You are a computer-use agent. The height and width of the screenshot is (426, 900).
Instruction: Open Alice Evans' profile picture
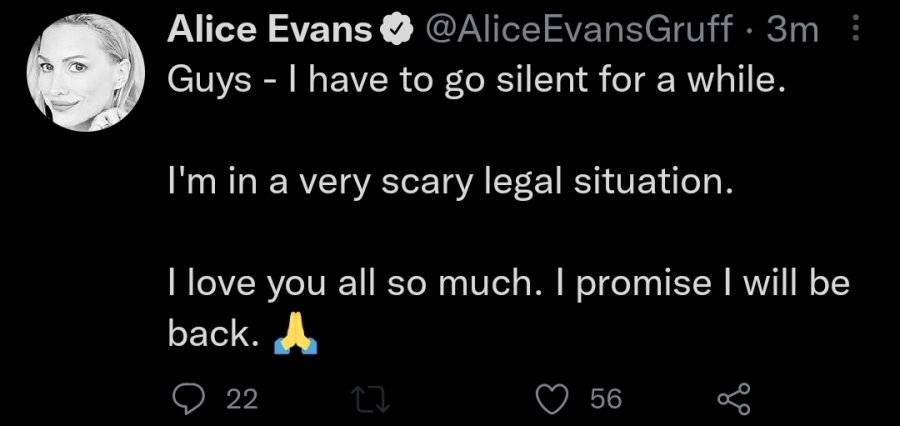tap(86, 71)
